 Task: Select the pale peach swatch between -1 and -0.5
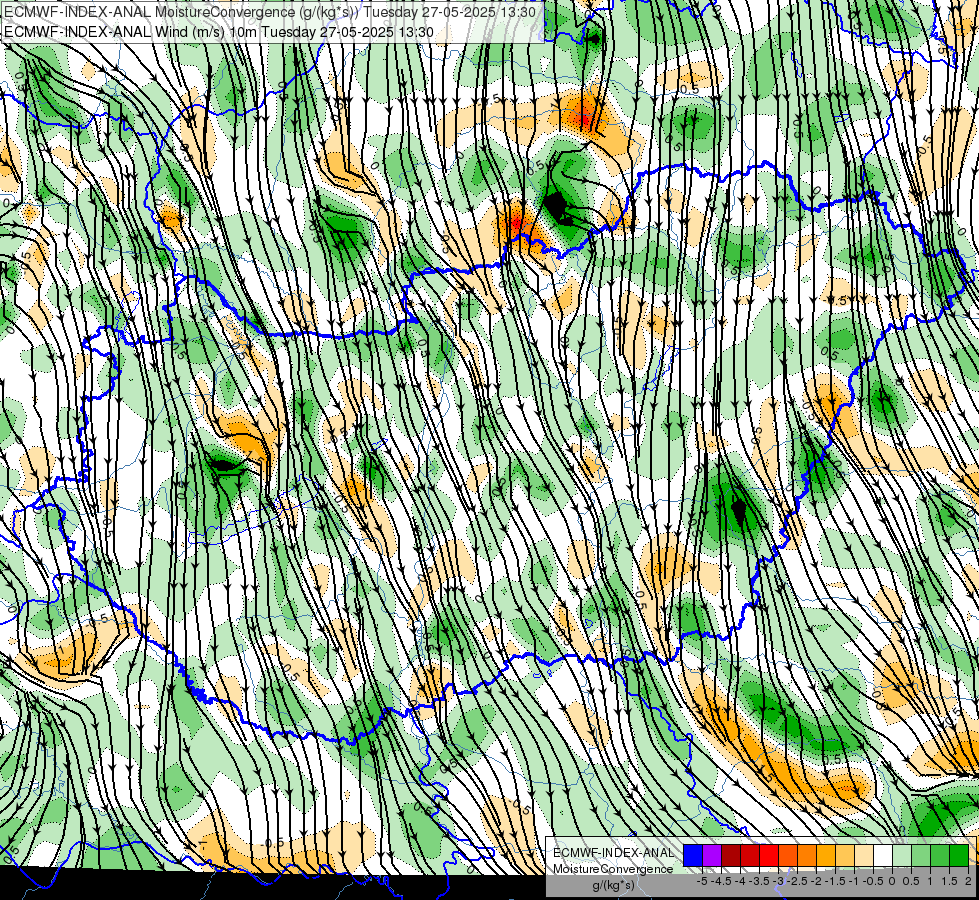coord(863,855)
